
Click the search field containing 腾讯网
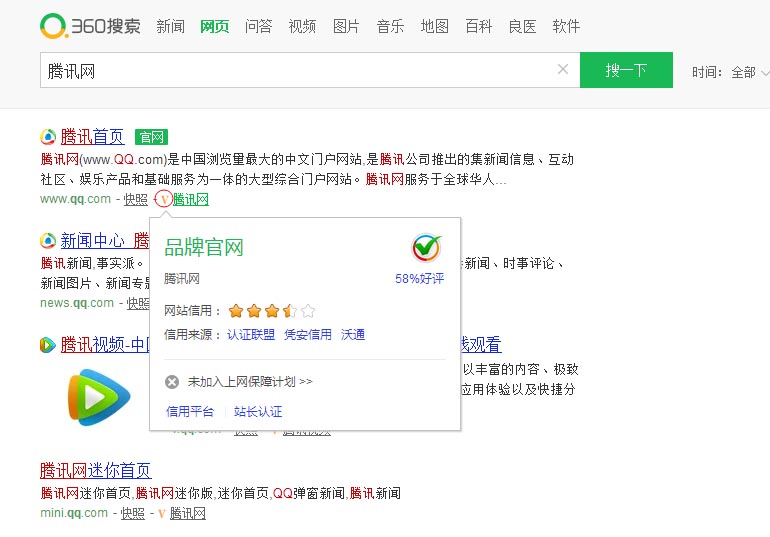pos(310,70)
